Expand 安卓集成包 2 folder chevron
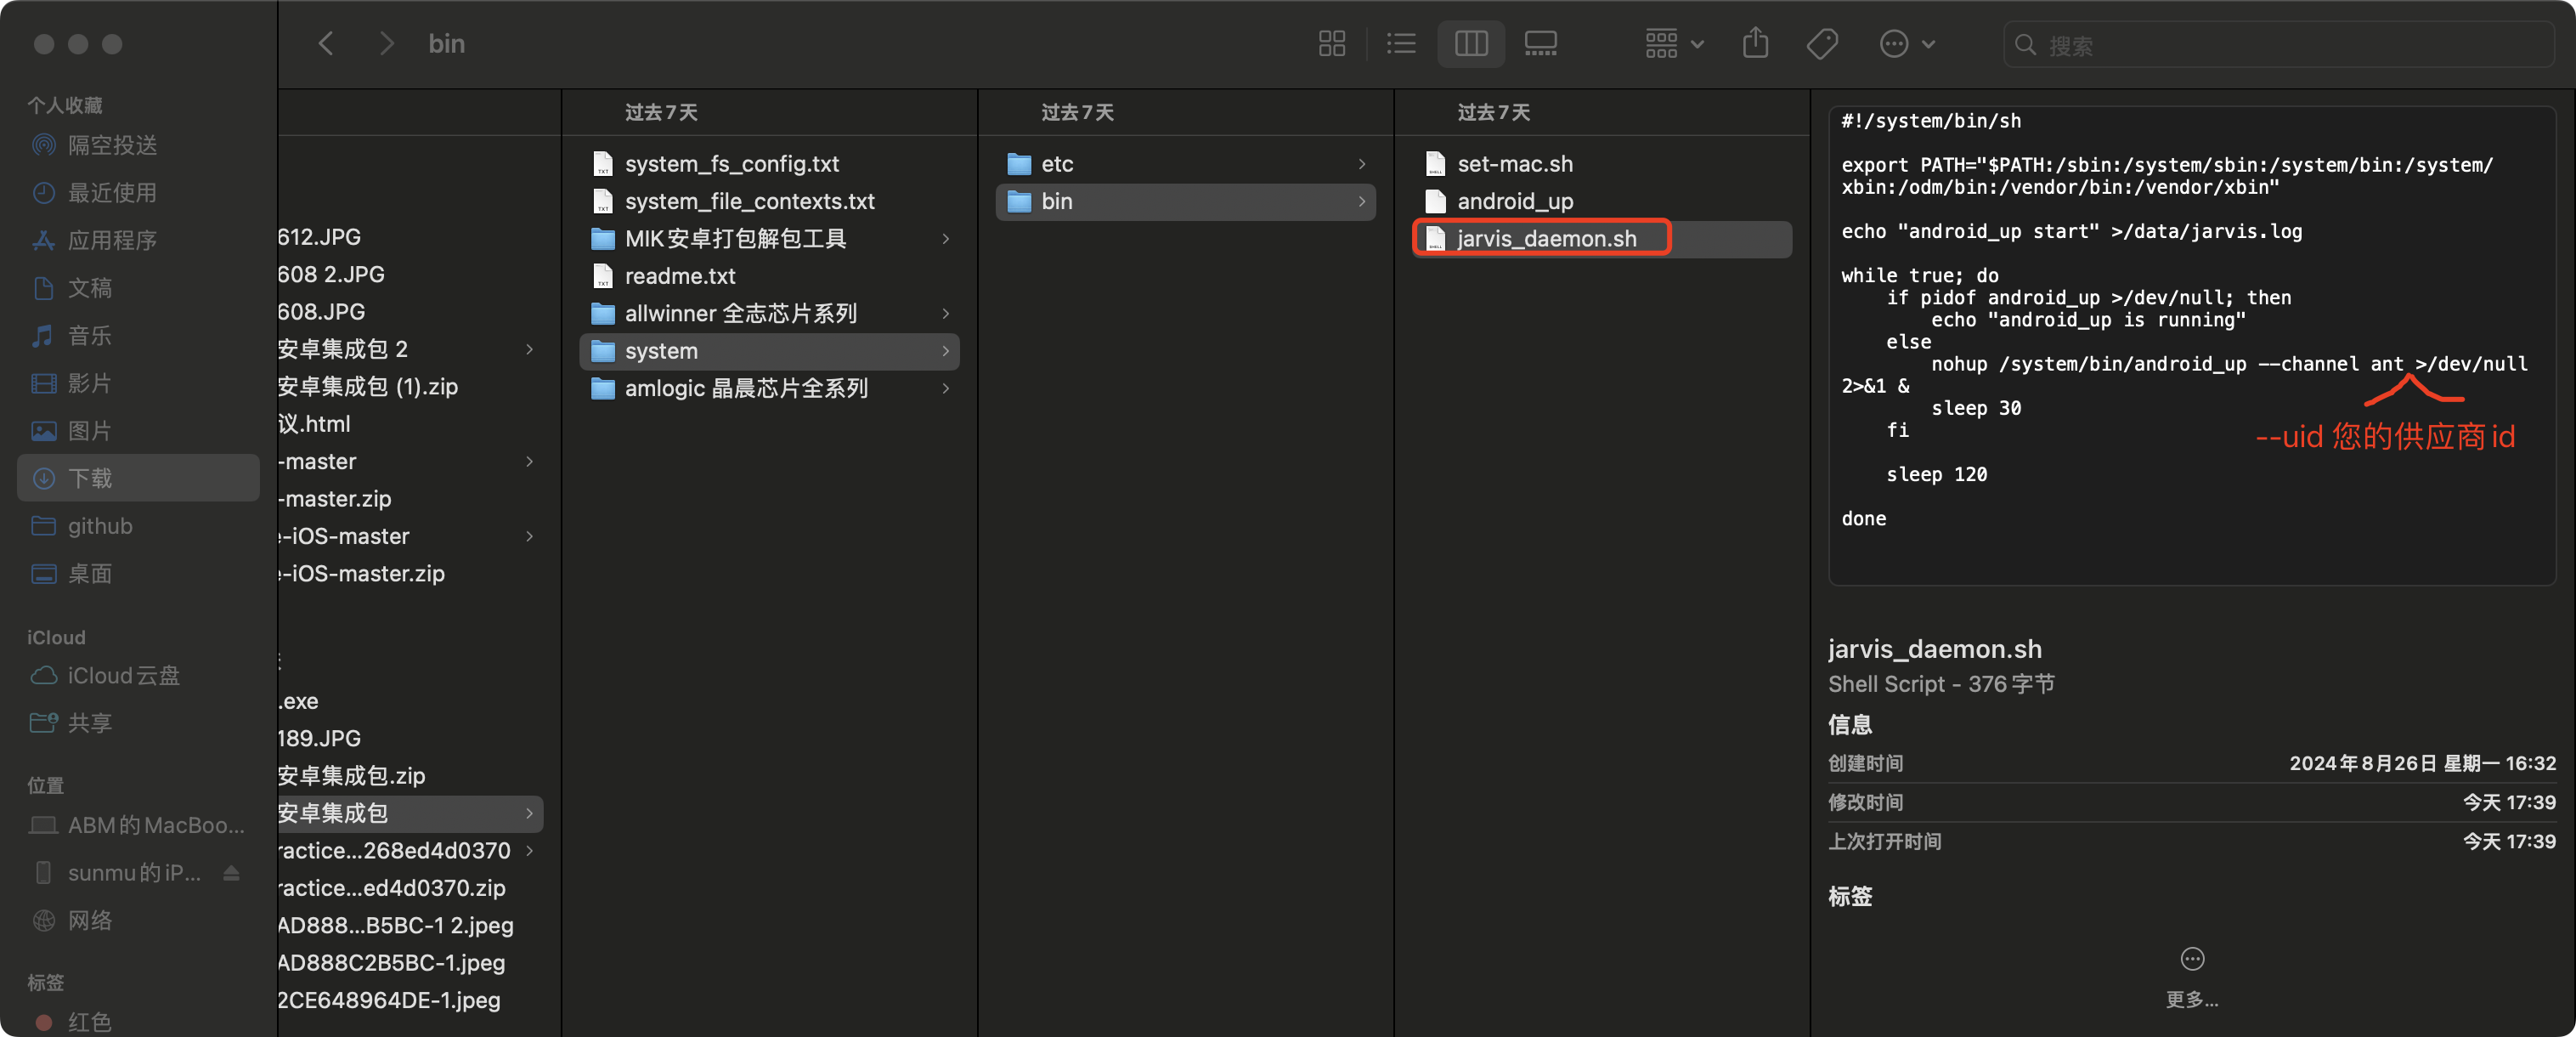The height and width of the screenshot is (1037, 2576). [x=529, y=349]
